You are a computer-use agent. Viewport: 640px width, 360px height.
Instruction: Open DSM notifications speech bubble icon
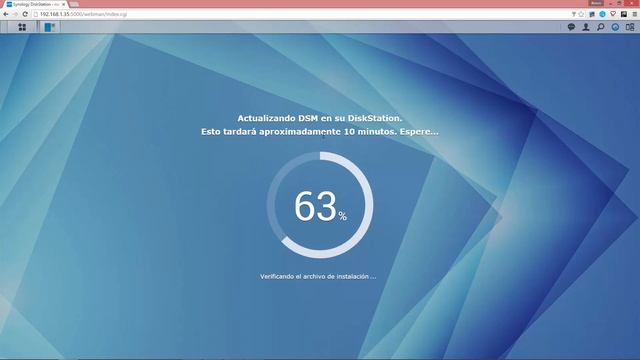click(x=571, y=27)
